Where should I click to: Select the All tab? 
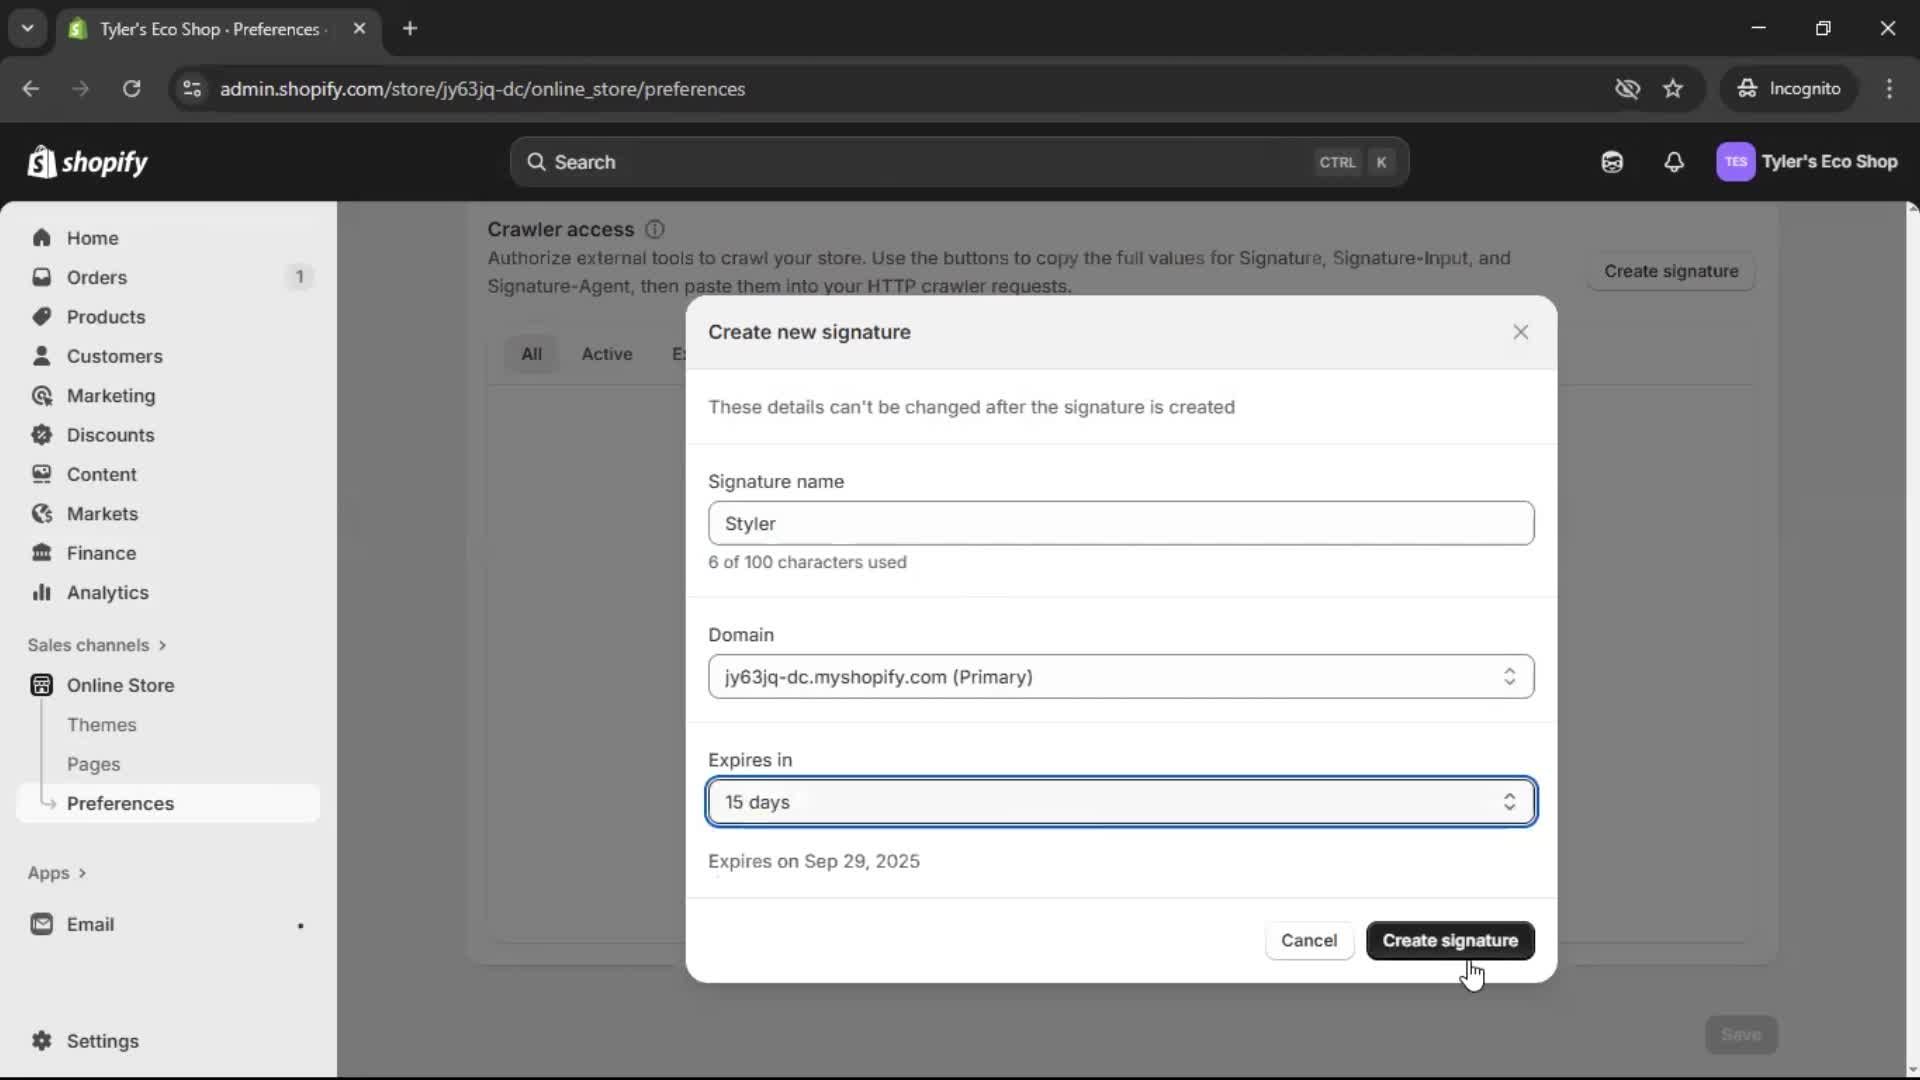(531, 353)
